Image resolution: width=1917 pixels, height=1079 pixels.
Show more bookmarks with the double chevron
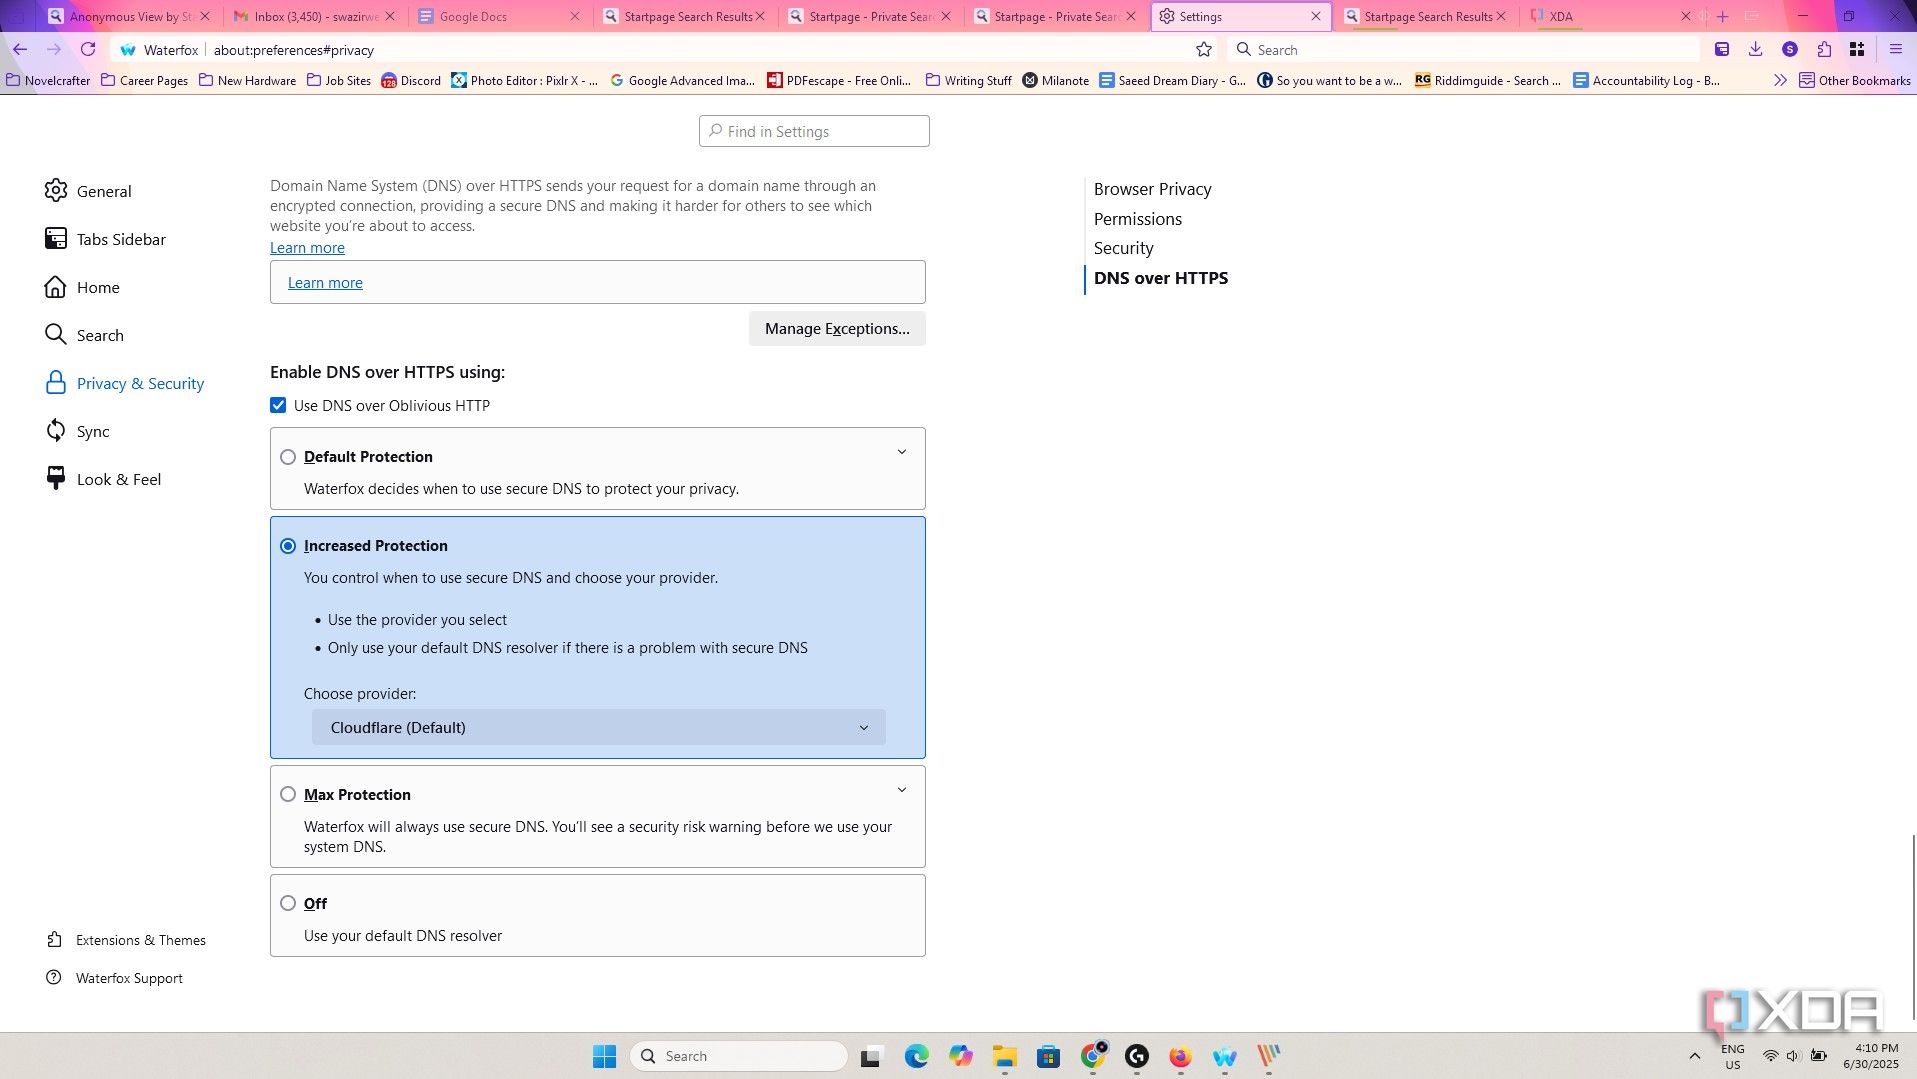coord(1780,80)
